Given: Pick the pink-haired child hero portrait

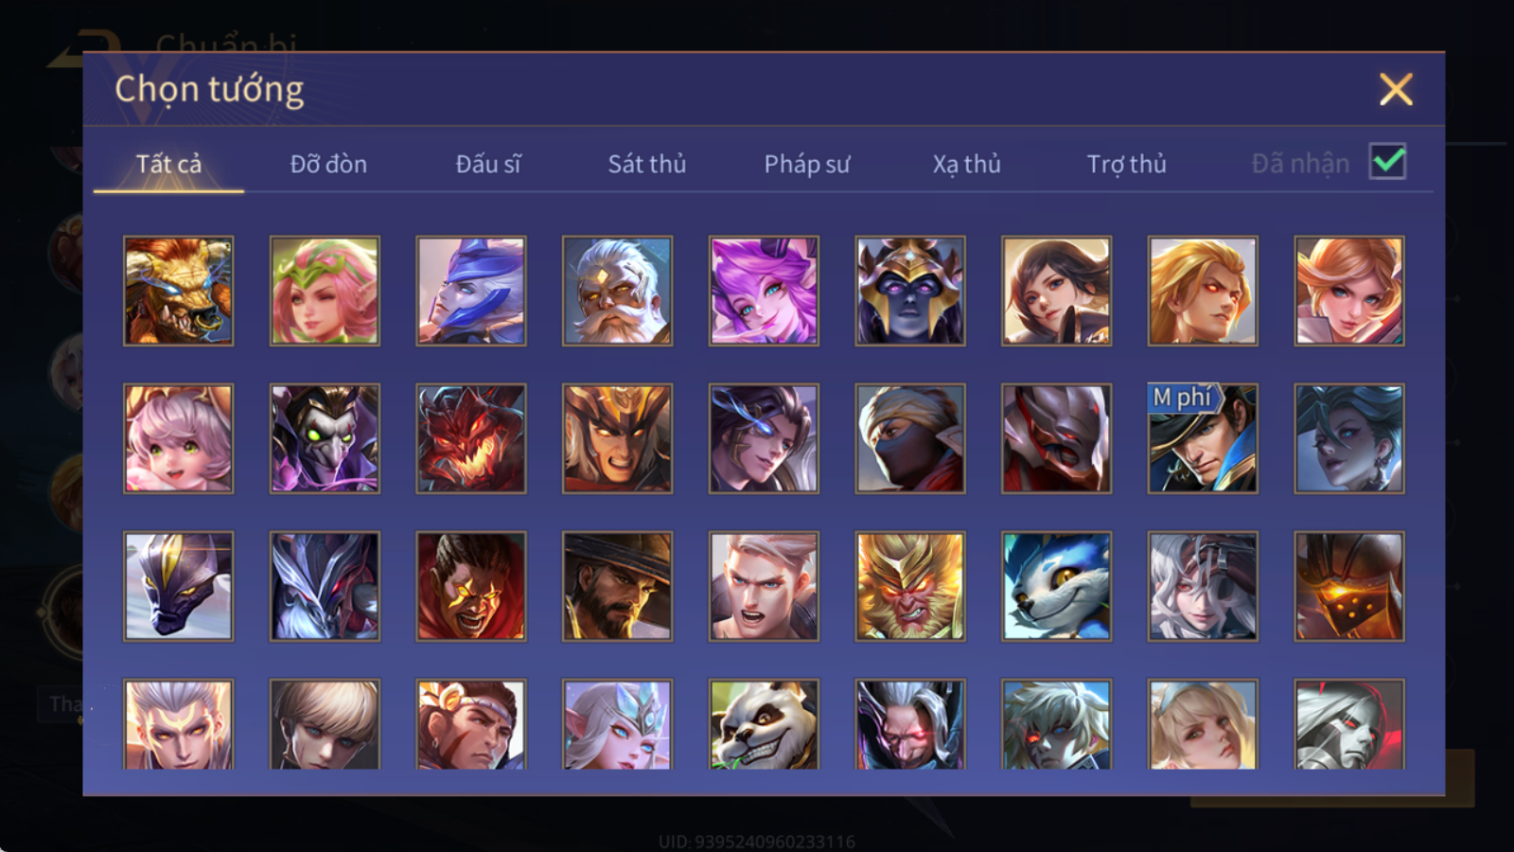Looking at the screenshot, I should (x=178, y=439).
